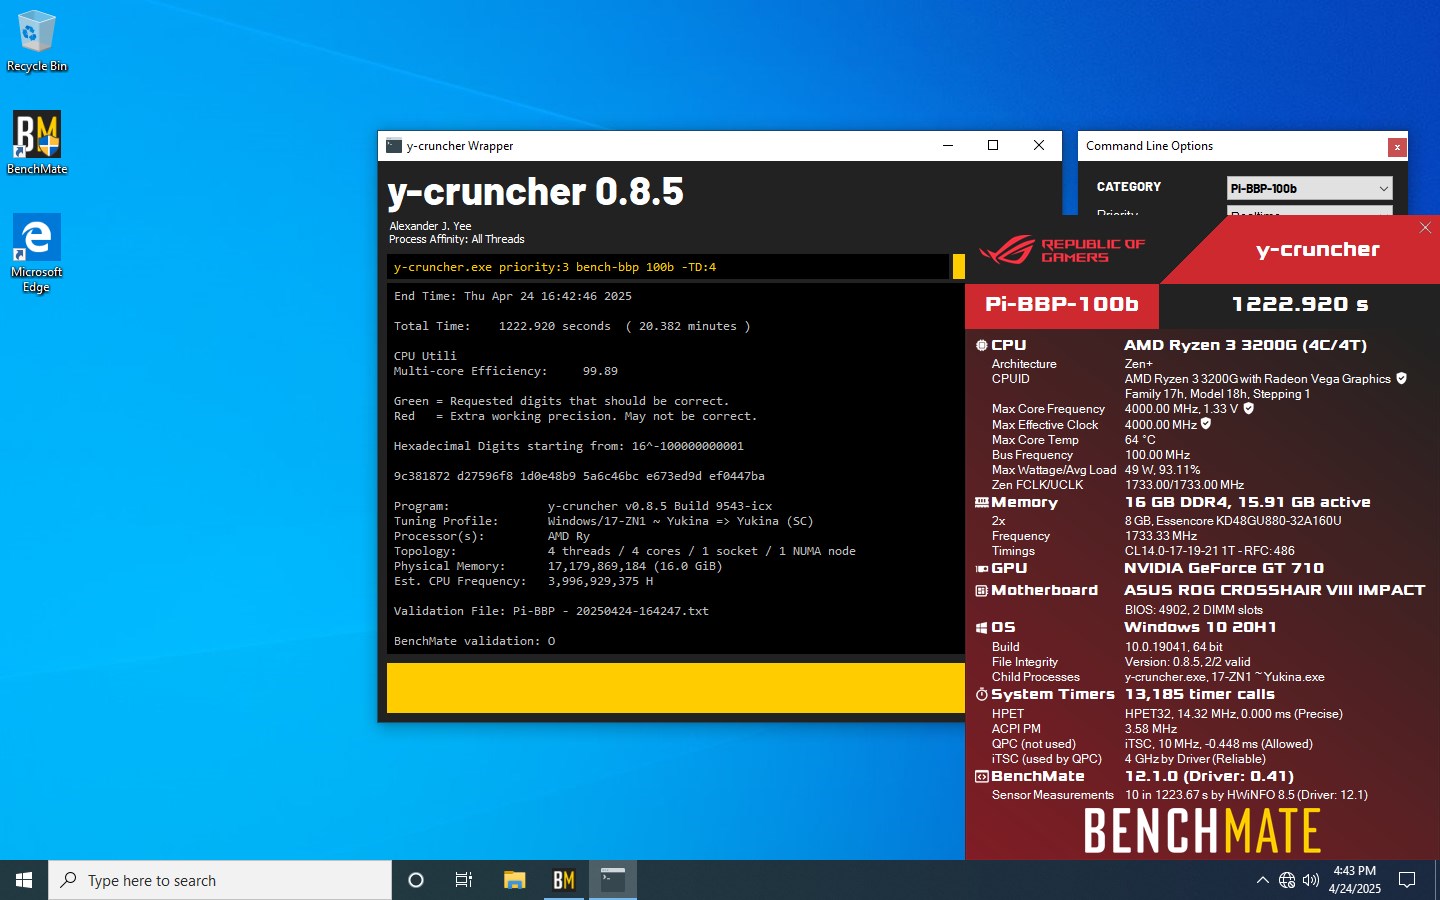This screenshot has height=900, width=1440.
Task: Click the Total Time line in console
Action: pos(572,326)
